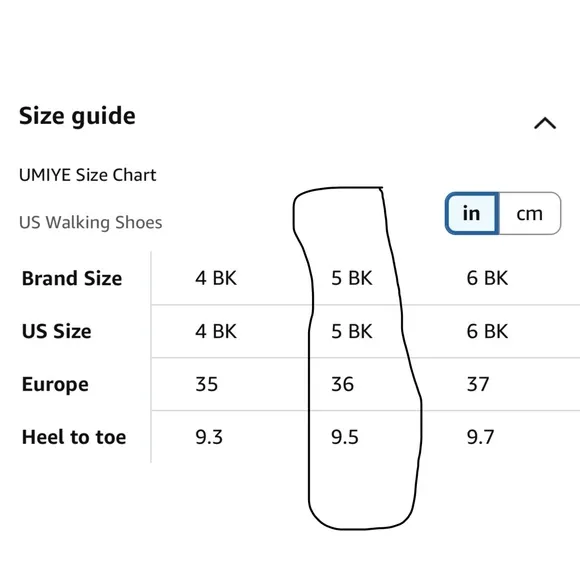Click the US Walking Shoes subtitle
580x580 pixels.
tap(91, 222)
